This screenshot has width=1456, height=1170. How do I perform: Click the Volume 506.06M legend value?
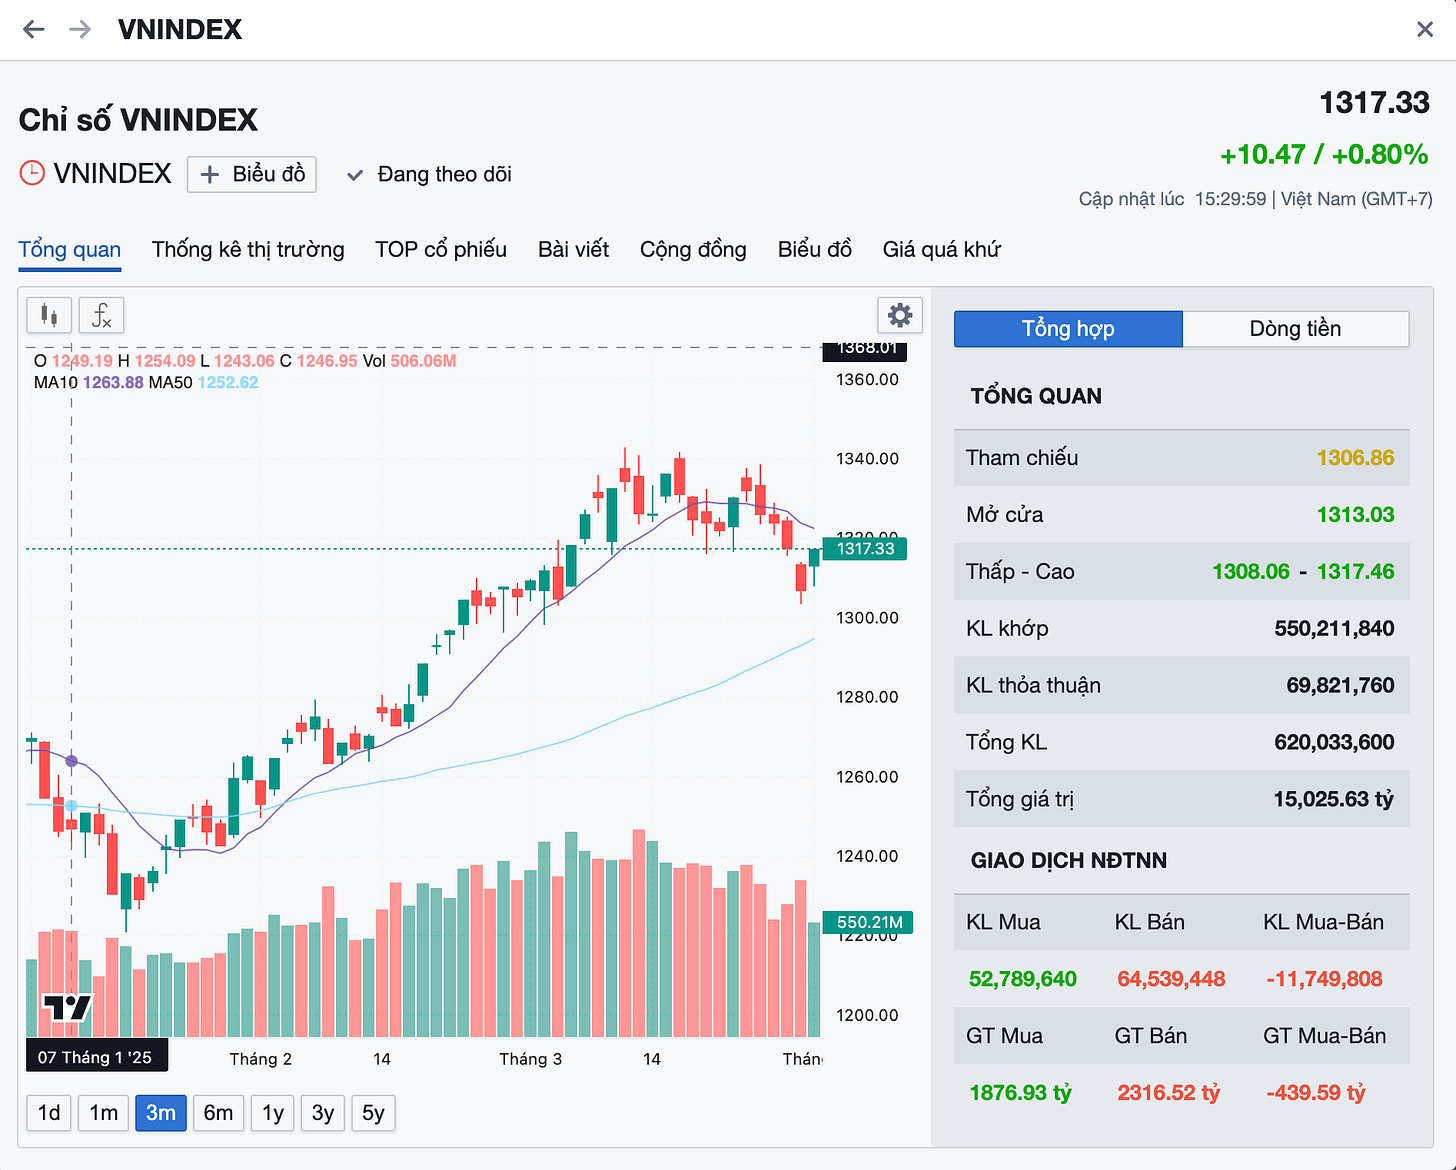[423, 361]
